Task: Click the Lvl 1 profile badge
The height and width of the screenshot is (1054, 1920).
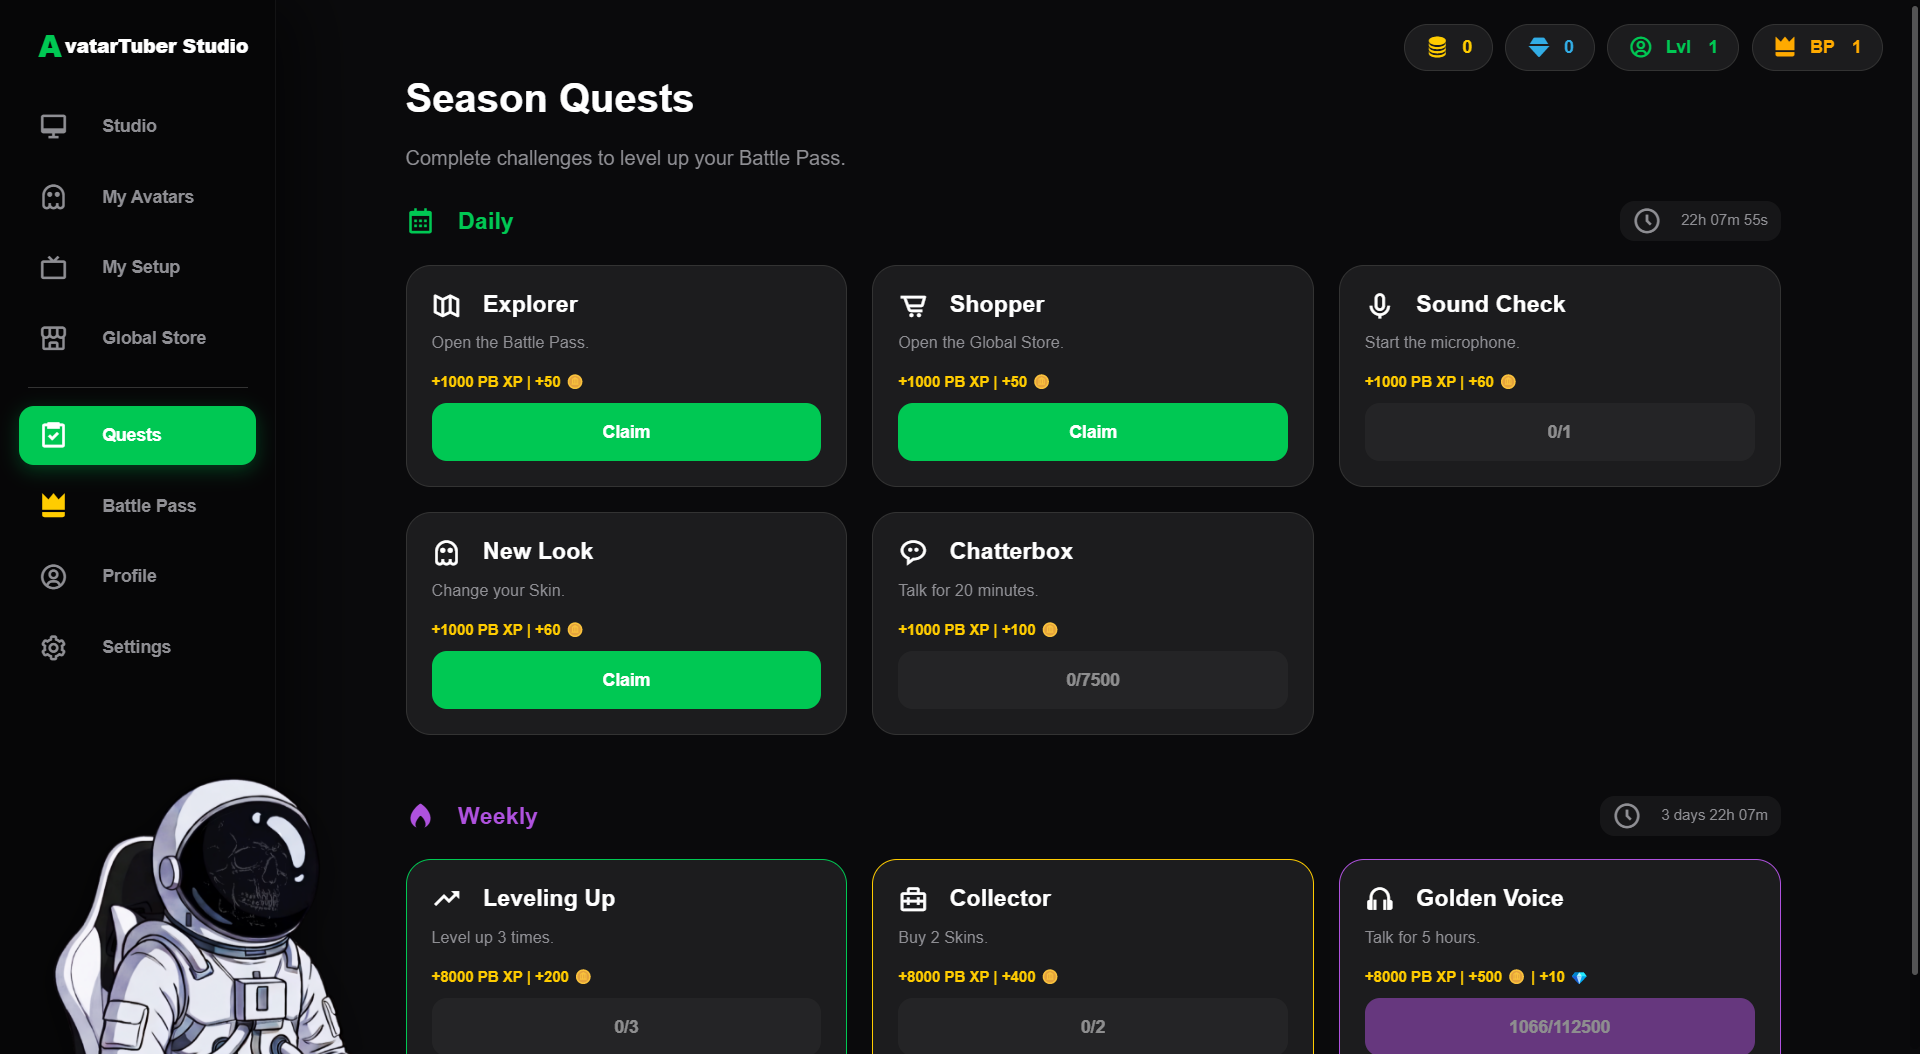Action: pyautogui.click(x=1672, y=47)
